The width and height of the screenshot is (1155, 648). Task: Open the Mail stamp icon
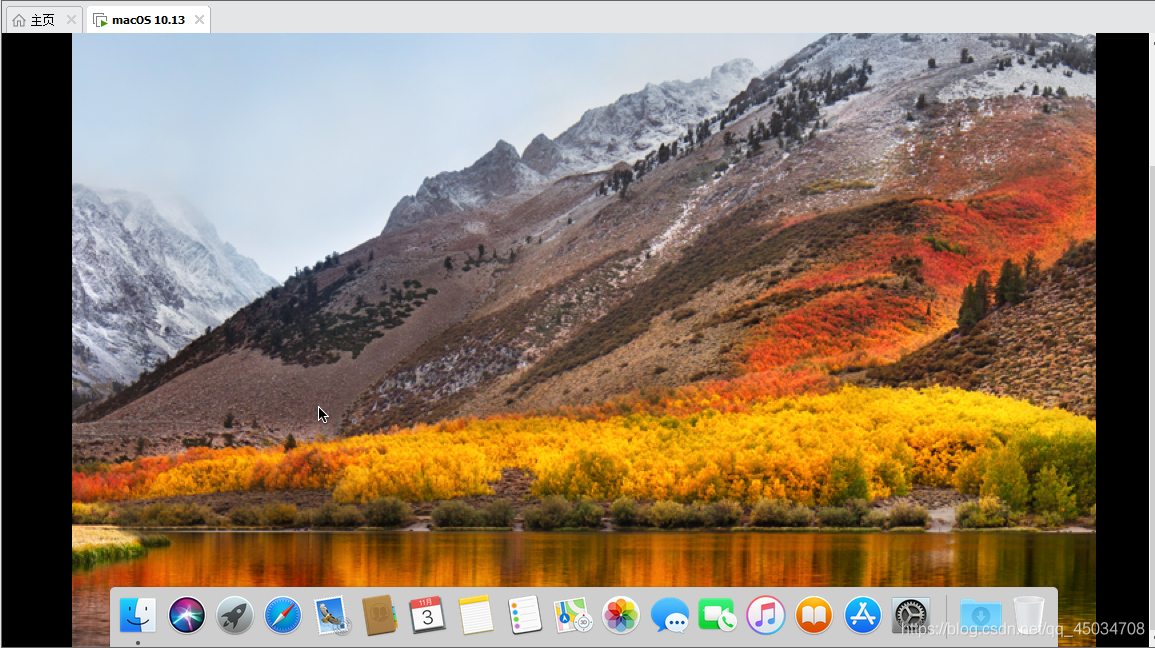[x=331, y=615]
